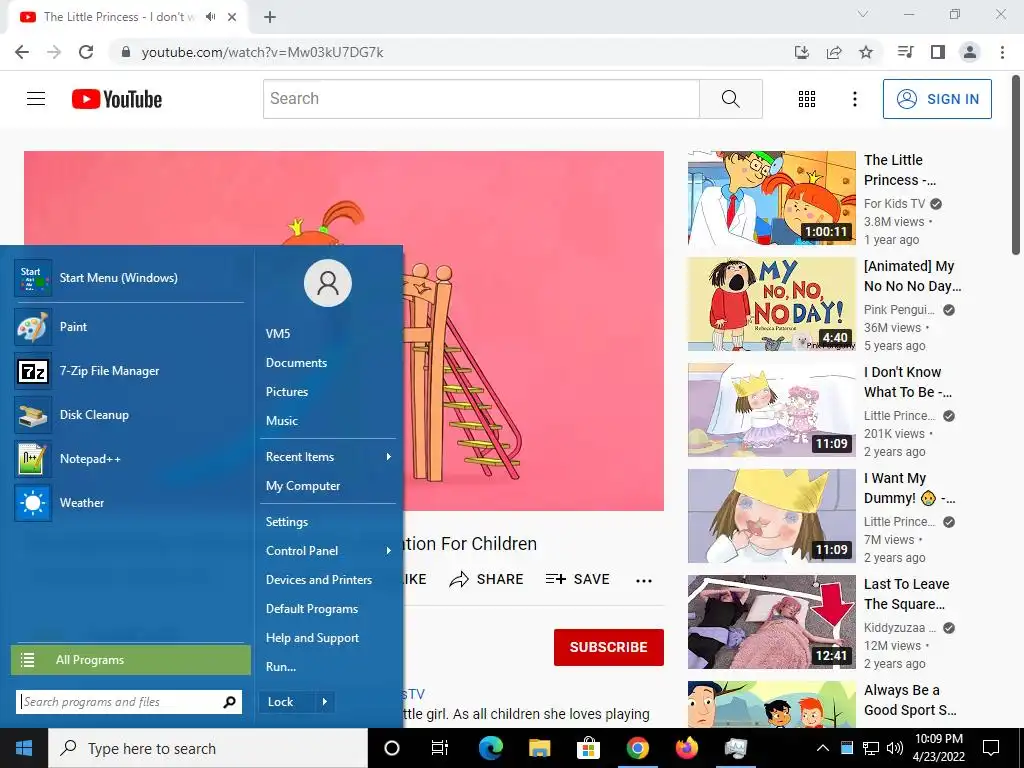Open the Run... dialog
Screen dimensions: 1024x768
pyautogui.click(x=281, y=667)
